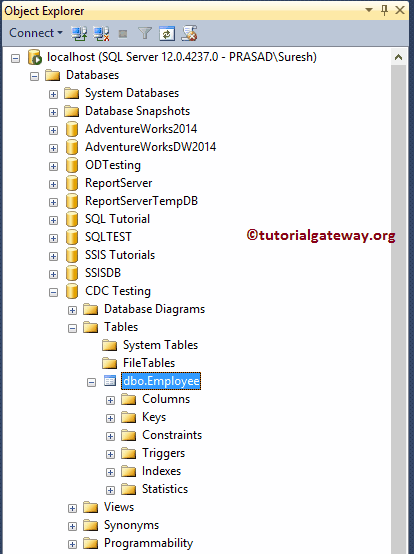Expand the ReportServer database node
This screenshot has width=414, height=554.
click(x=53, y=184)
